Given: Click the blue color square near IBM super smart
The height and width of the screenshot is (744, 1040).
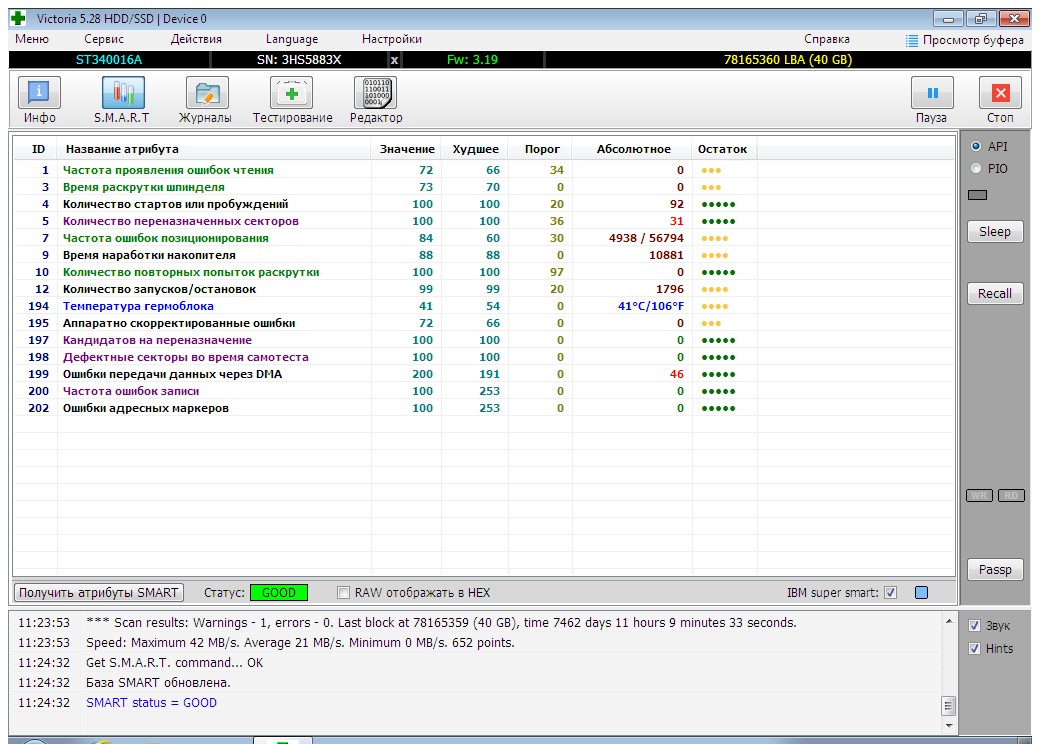Looking at the screenshot, I should coord(921,593).
